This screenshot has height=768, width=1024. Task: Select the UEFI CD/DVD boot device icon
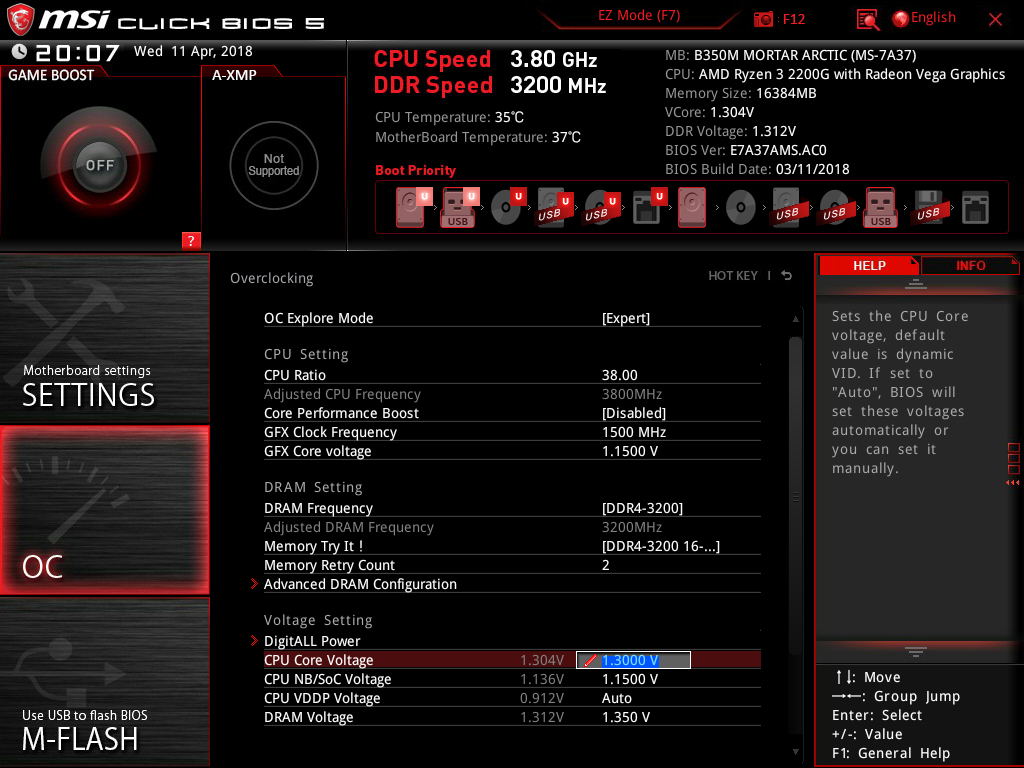507,208
